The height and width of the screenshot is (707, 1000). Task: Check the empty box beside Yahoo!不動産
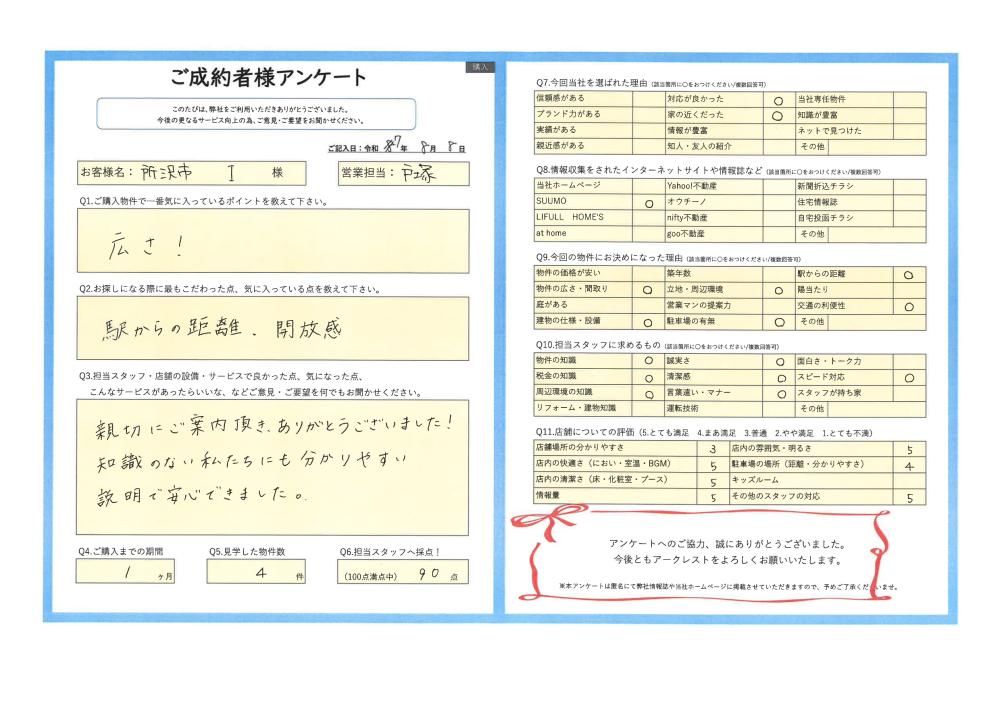click(x=778, y=186)
